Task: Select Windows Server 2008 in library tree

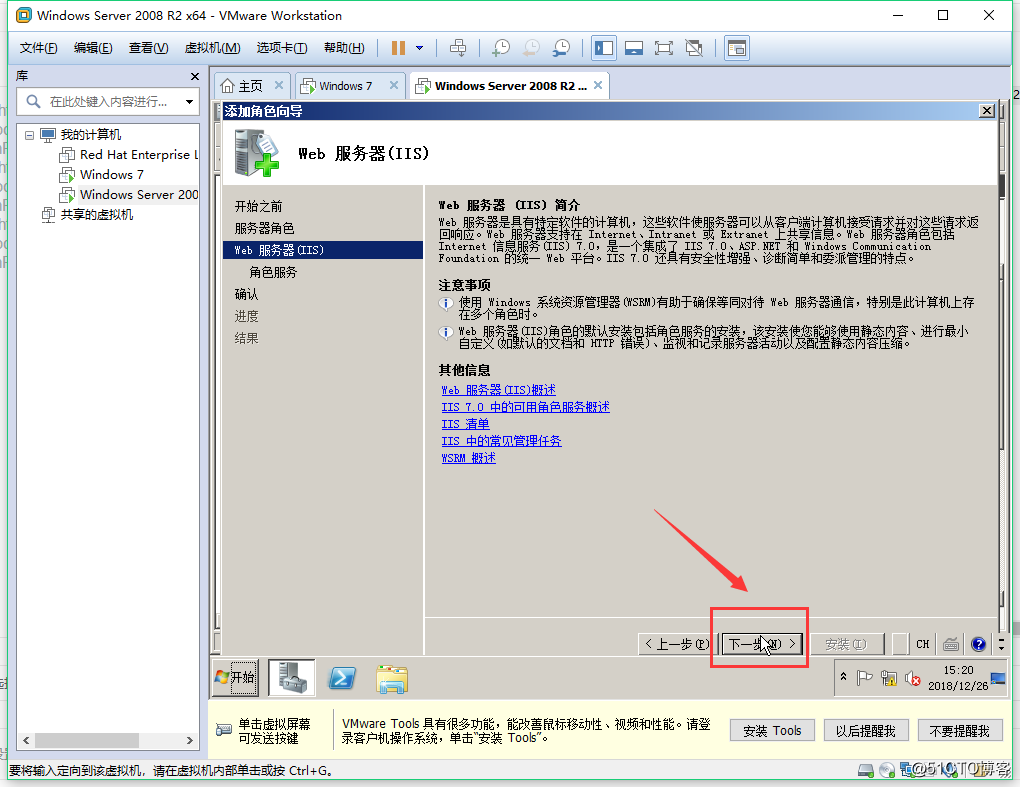Action: [x=129, y=194]
